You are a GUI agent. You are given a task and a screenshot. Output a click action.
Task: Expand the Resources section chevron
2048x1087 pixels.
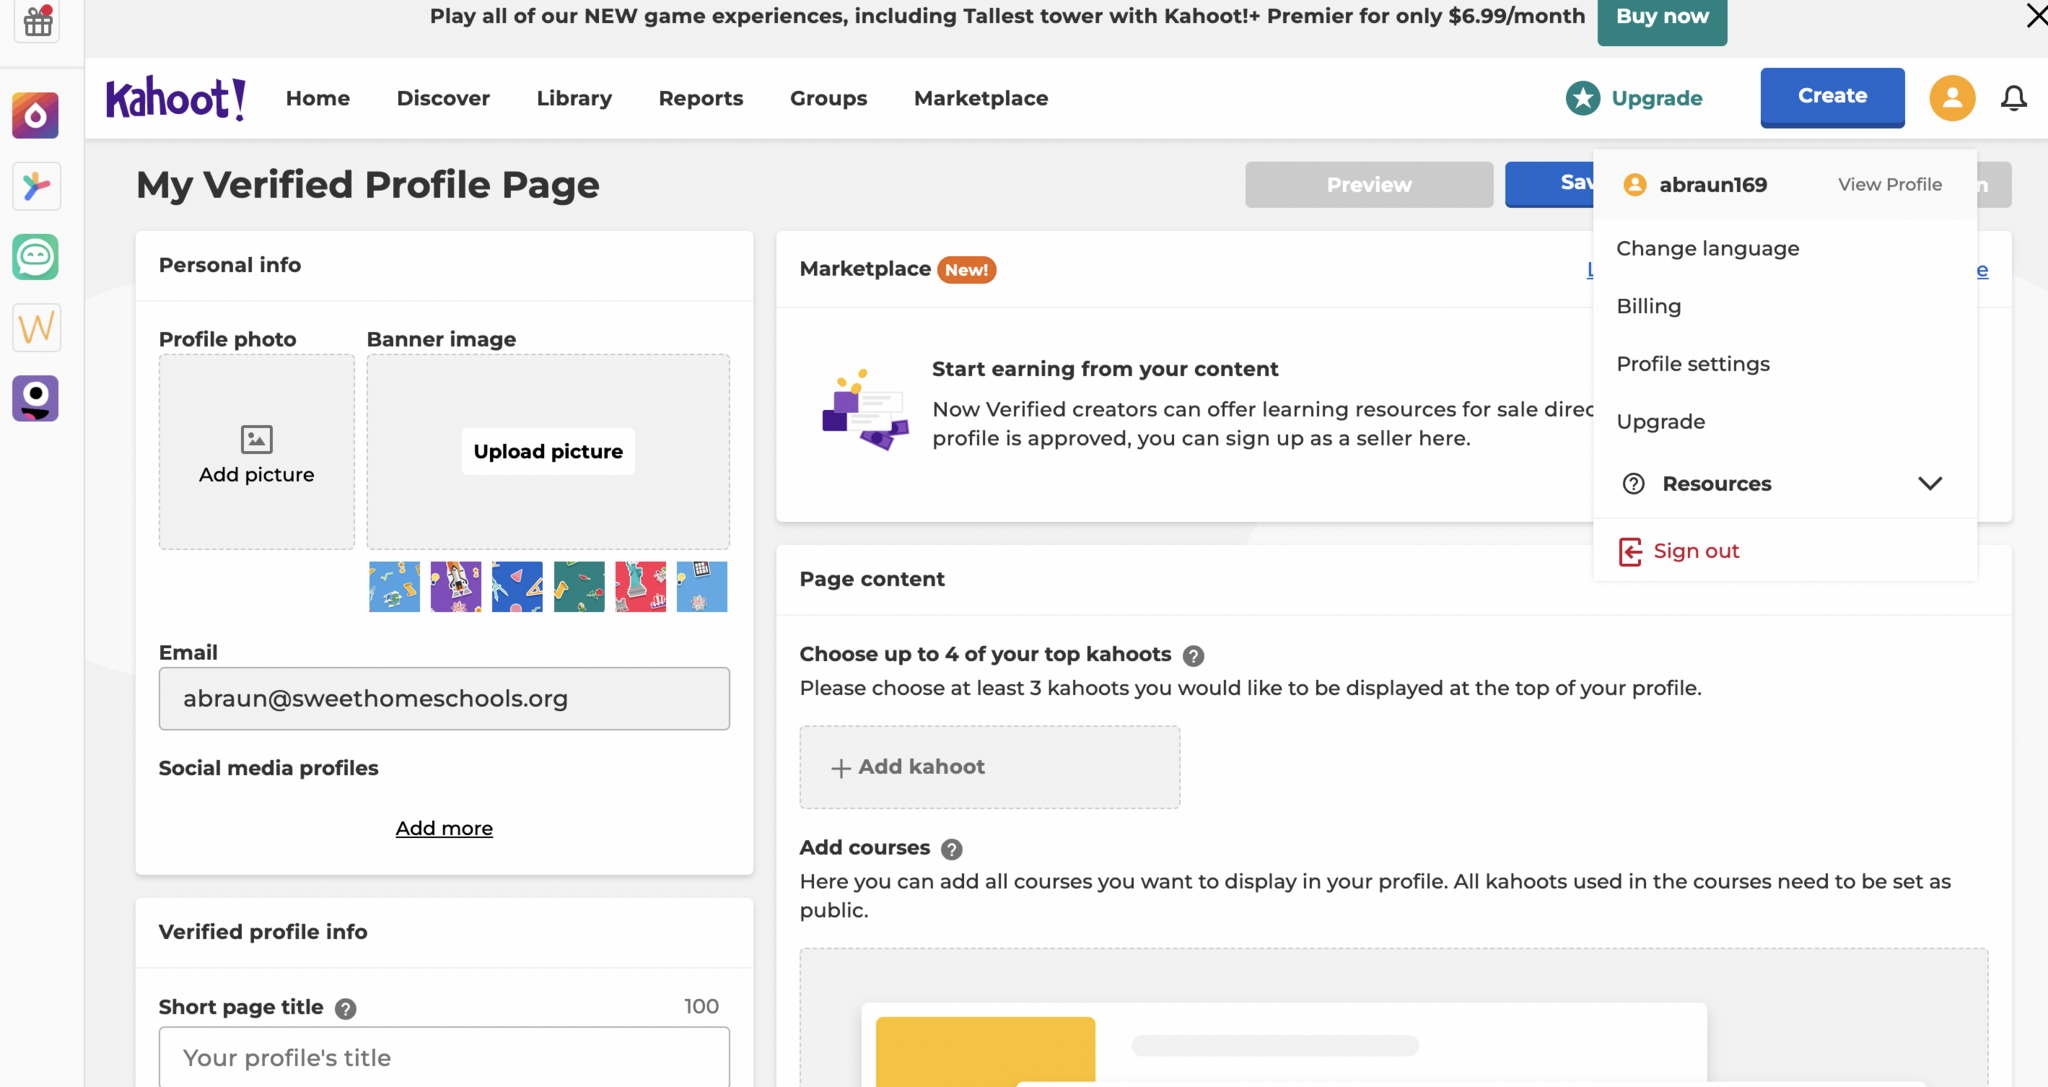pyautogui.click(x=1930, y=484)
